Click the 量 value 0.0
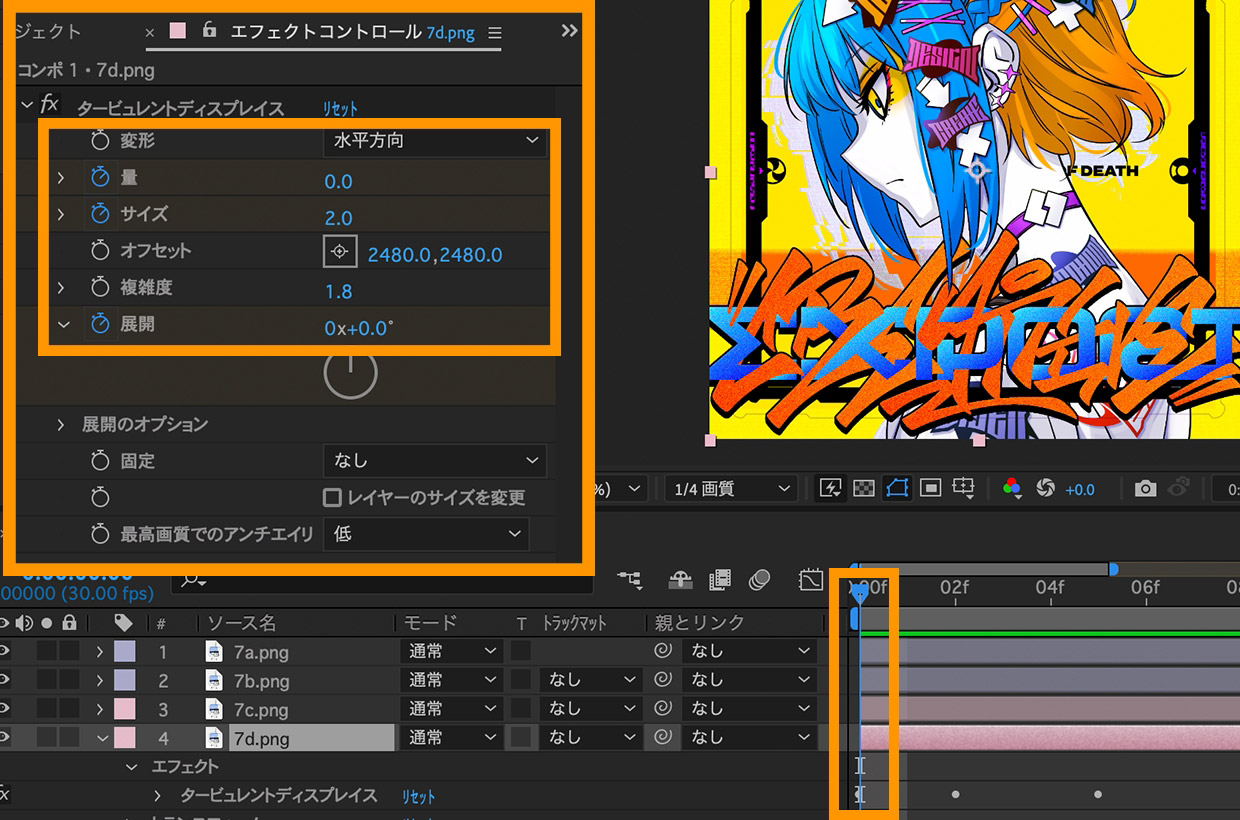The image size is (1240, 820). (x=339, y=181)
